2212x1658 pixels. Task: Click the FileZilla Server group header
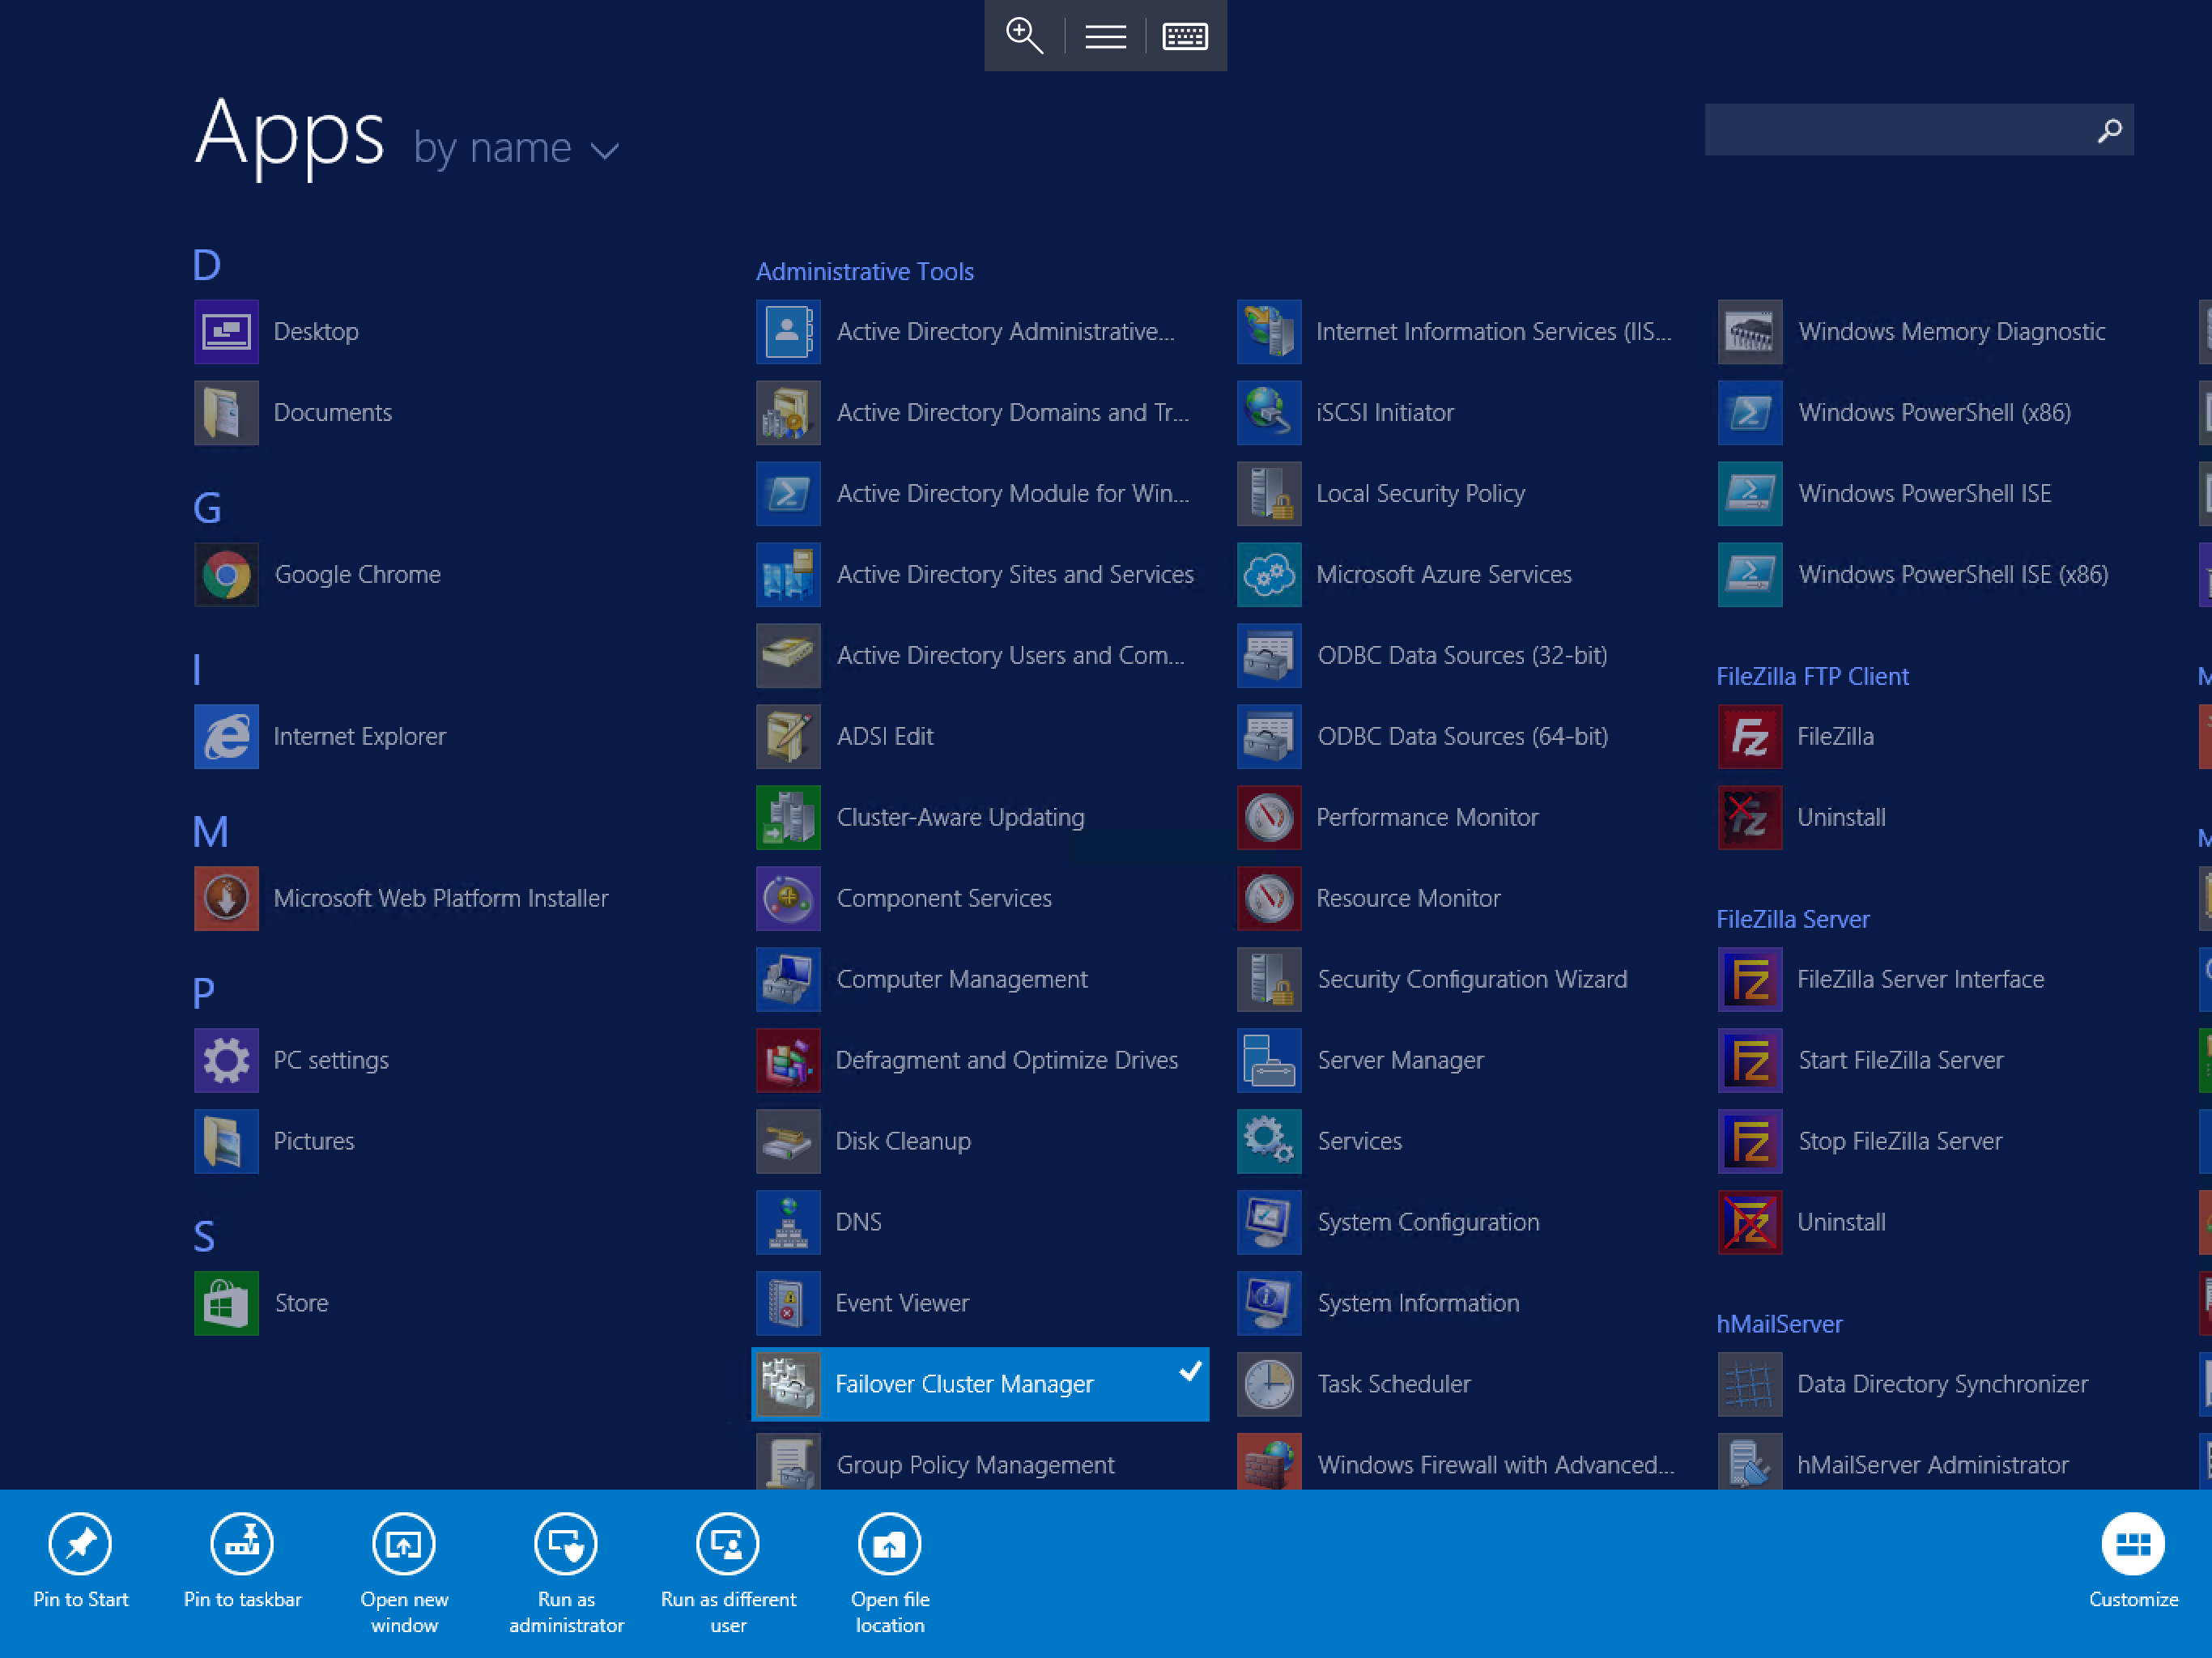click(x=1792, y=919)
